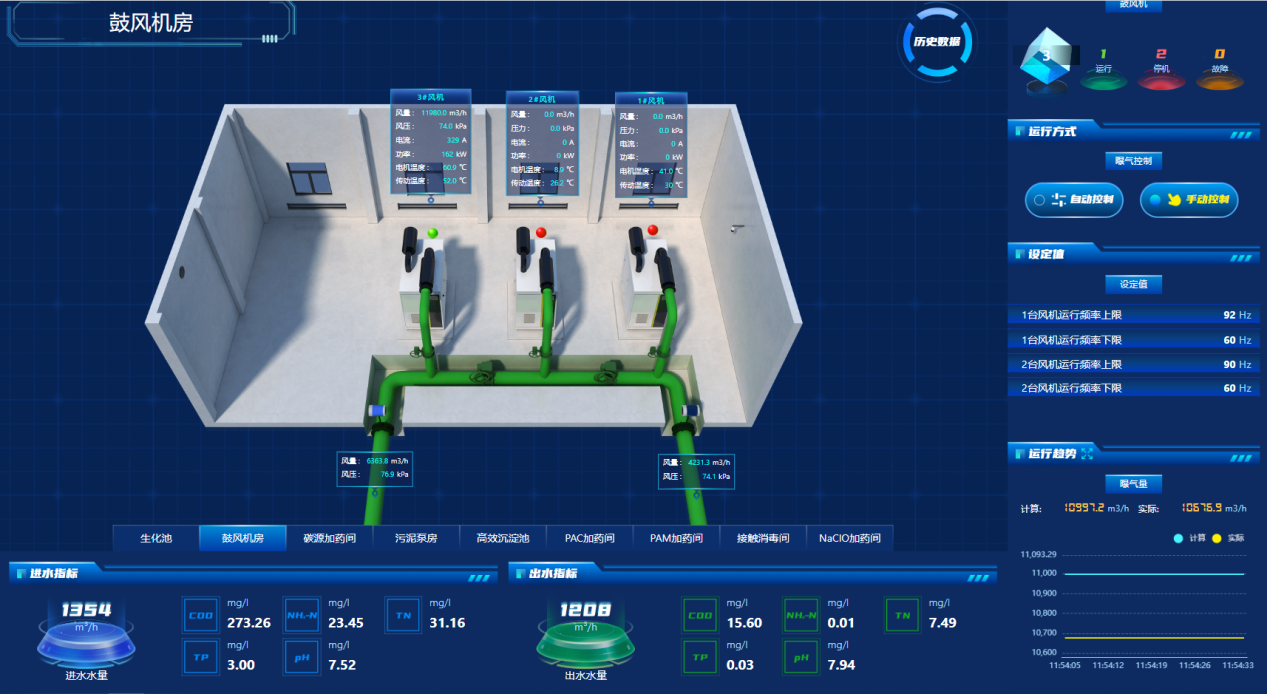Click the red 停机 status disc
Image resolution: width=1267 pixels, height=694 pixels.
(x=1160, y=81)
